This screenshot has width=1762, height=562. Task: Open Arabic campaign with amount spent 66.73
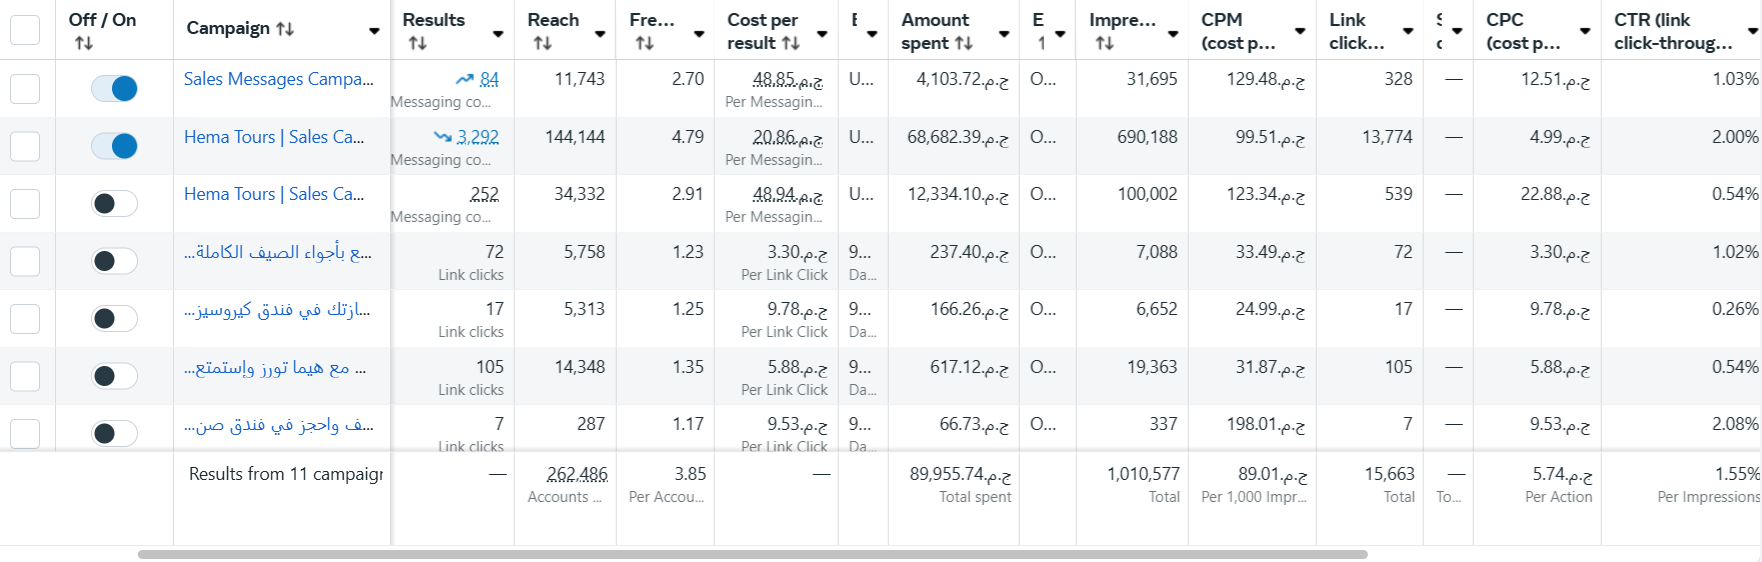pyautogui.click(x=279, y=424)
